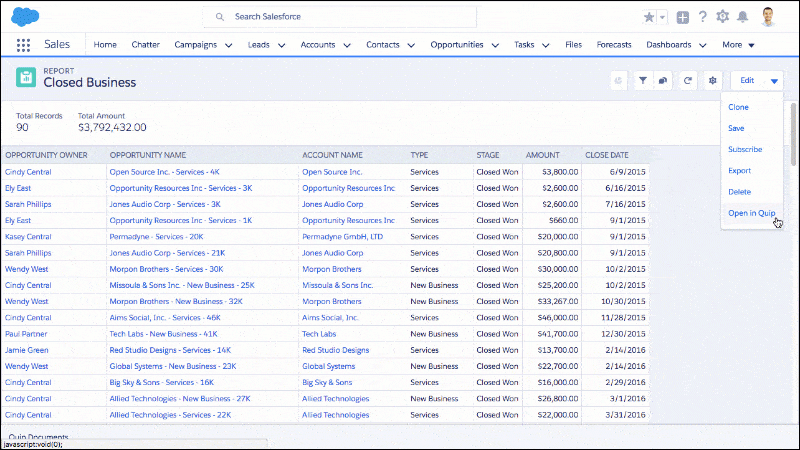
Task: Open the report settings gear icon
Action: pos(713,80)
